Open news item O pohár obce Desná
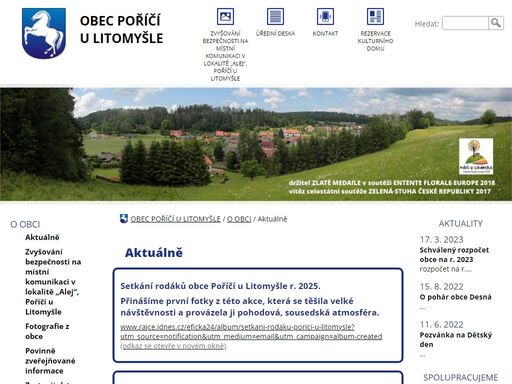 [455, 297]
